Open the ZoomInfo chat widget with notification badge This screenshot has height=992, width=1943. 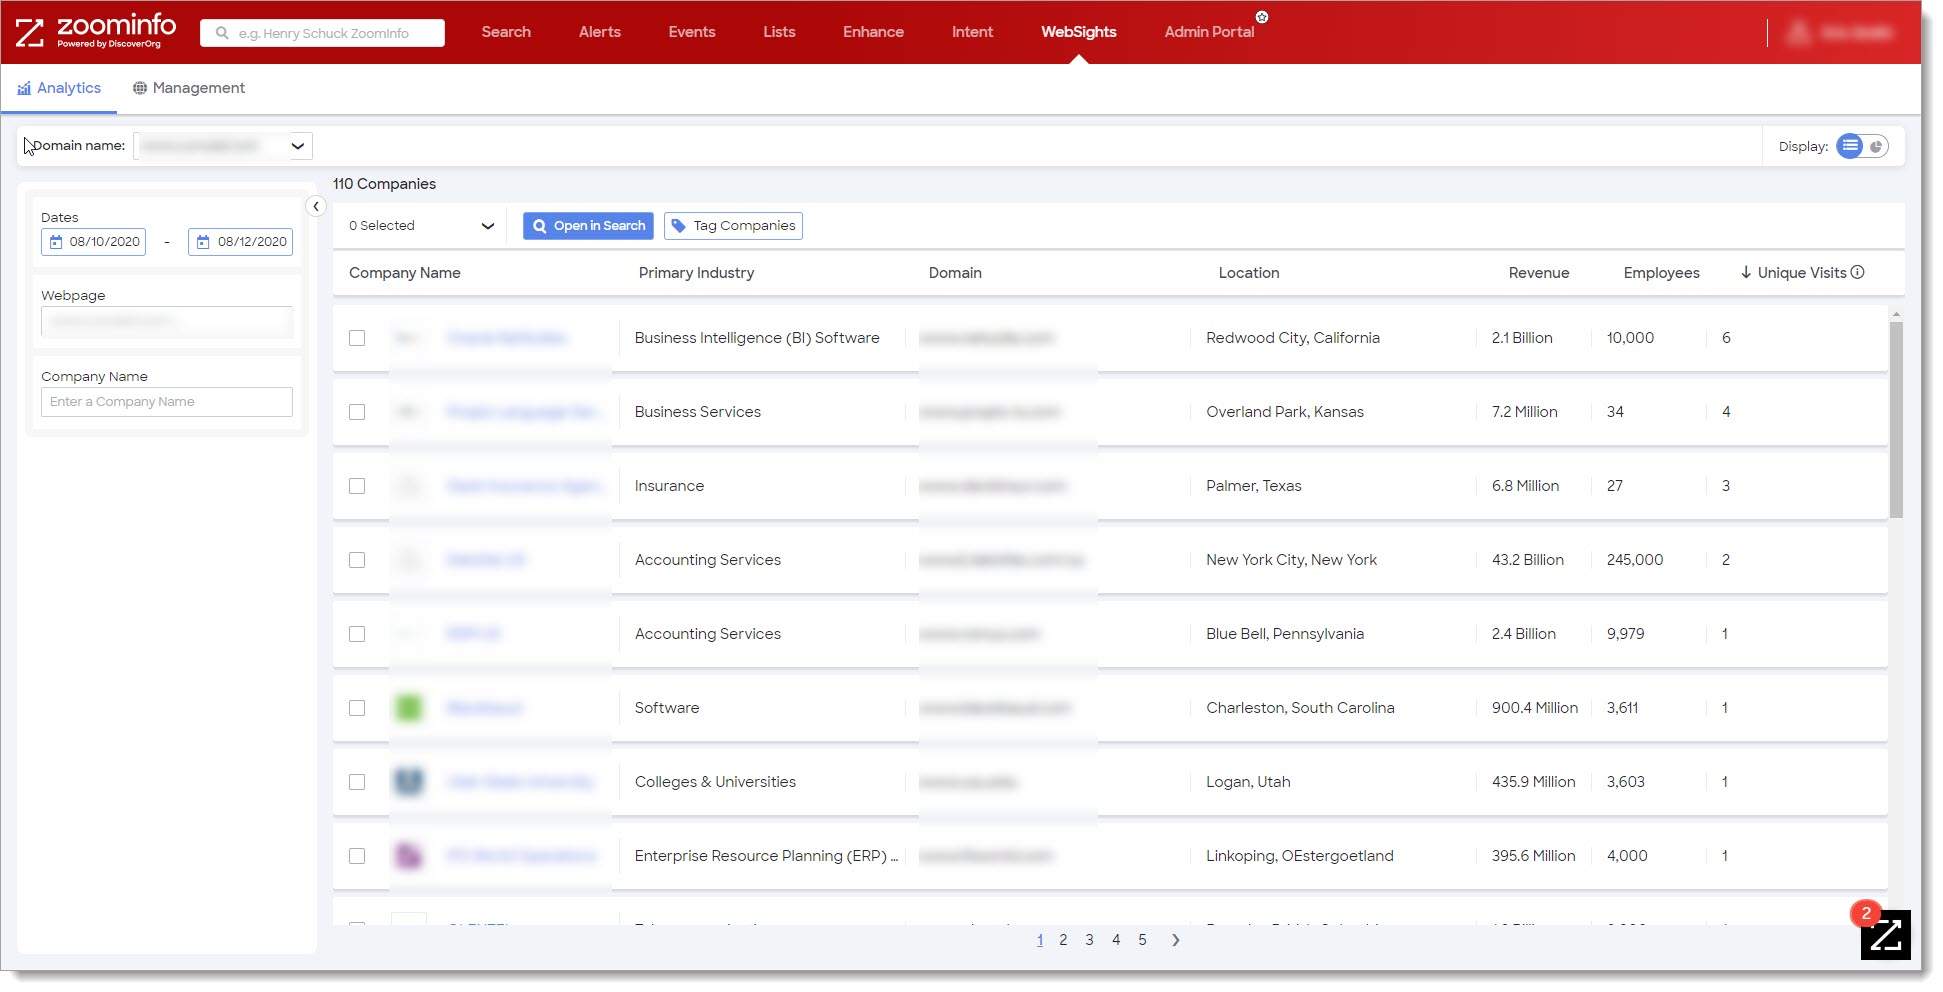1886,934
